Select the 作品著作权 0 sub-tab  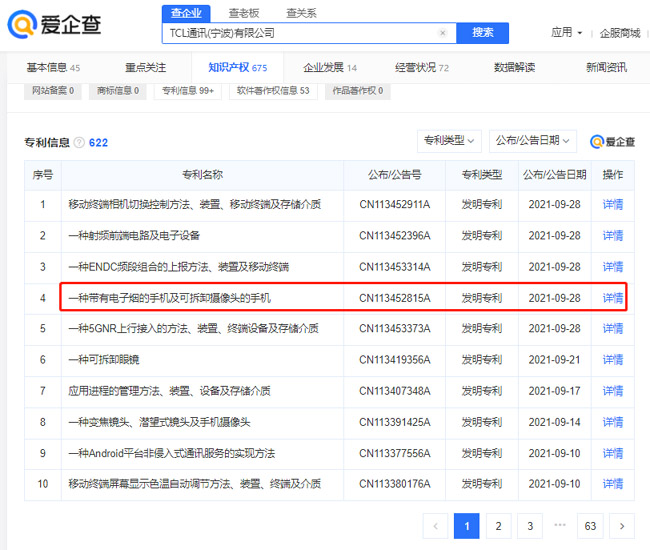(358, 91)
